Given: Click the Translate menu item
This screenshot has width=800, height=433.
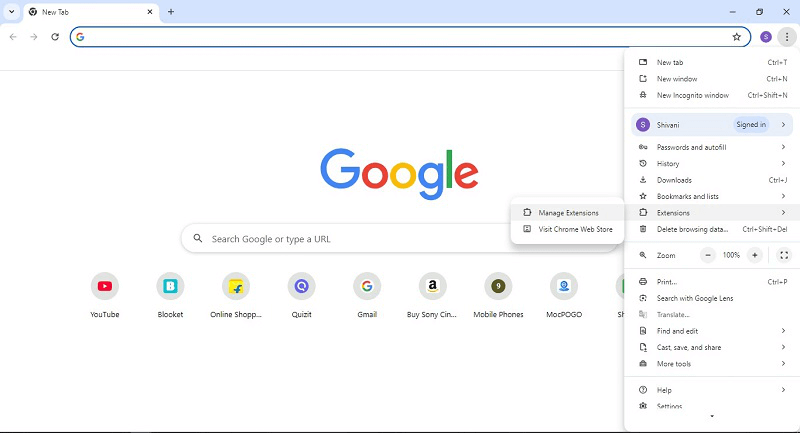Looking at the screenshot, I should (x=712, y=314).
